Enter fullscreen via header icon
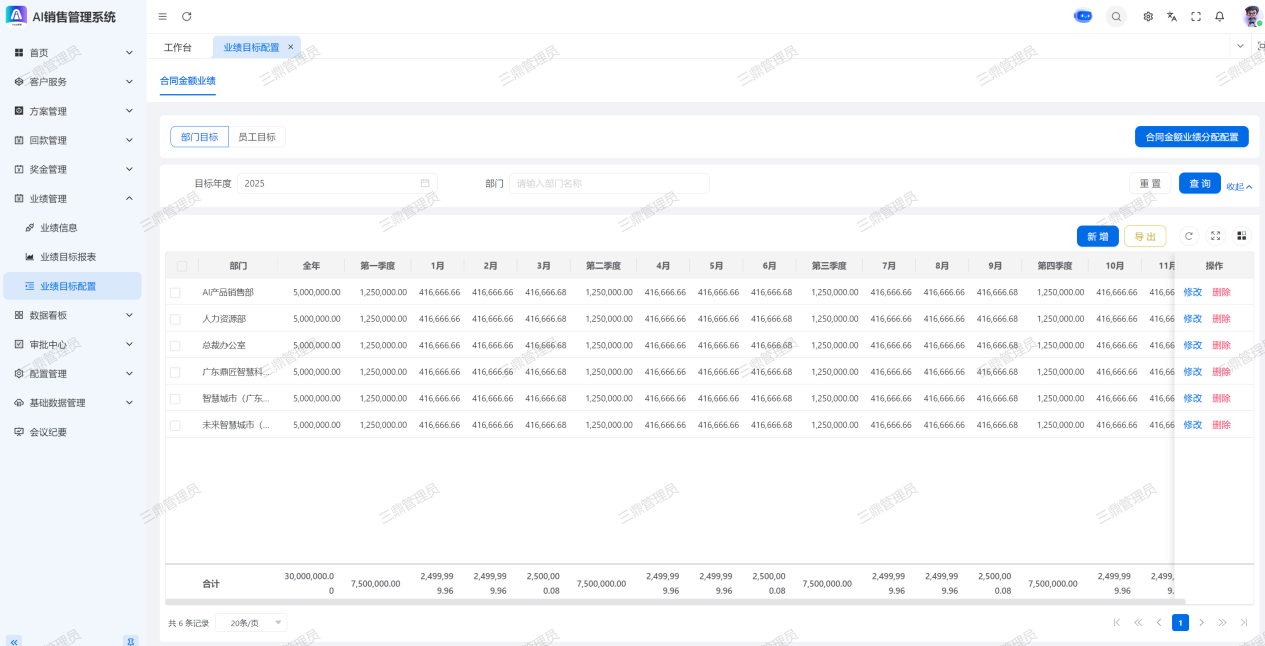The height and width of the screenshot is (646, 1265). click(1196, 17)
